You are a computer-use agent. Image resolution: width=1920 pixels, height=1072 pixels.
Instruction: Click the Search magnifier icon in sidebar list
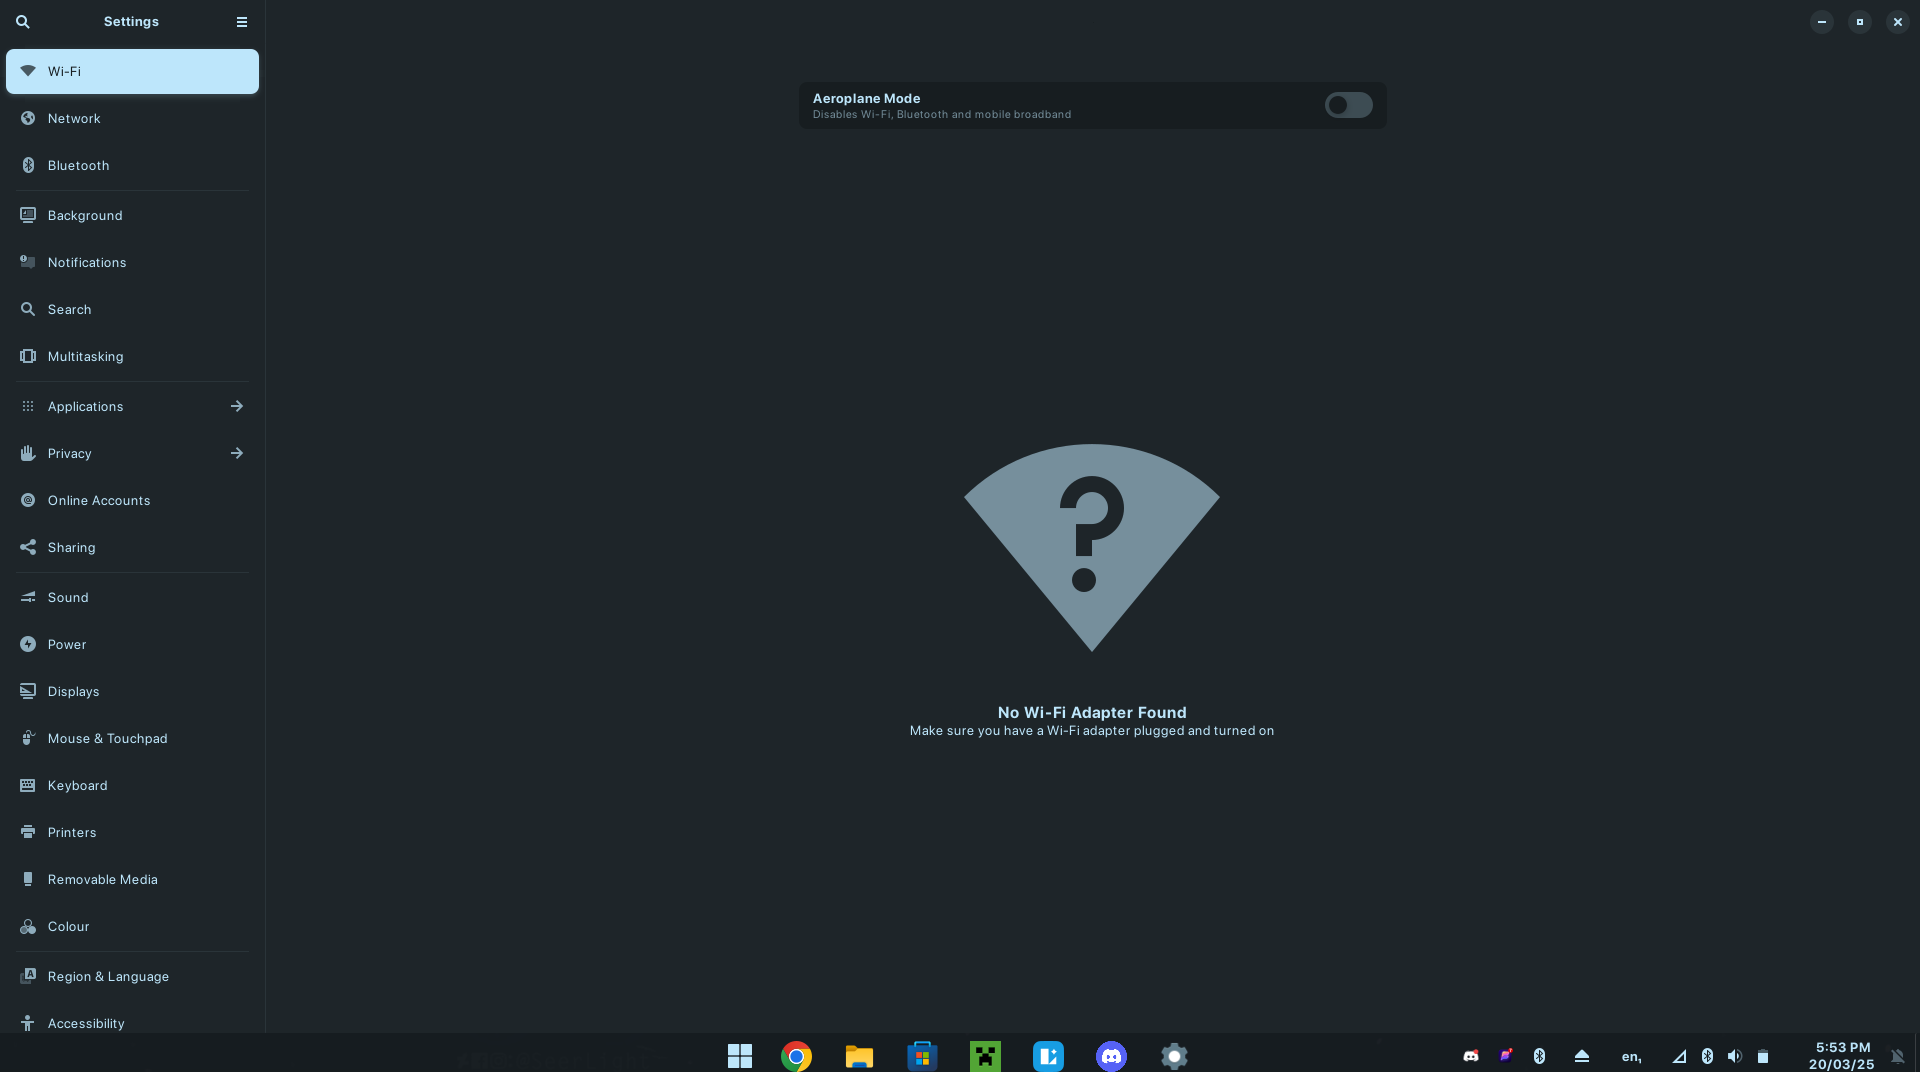coord(28,309)
